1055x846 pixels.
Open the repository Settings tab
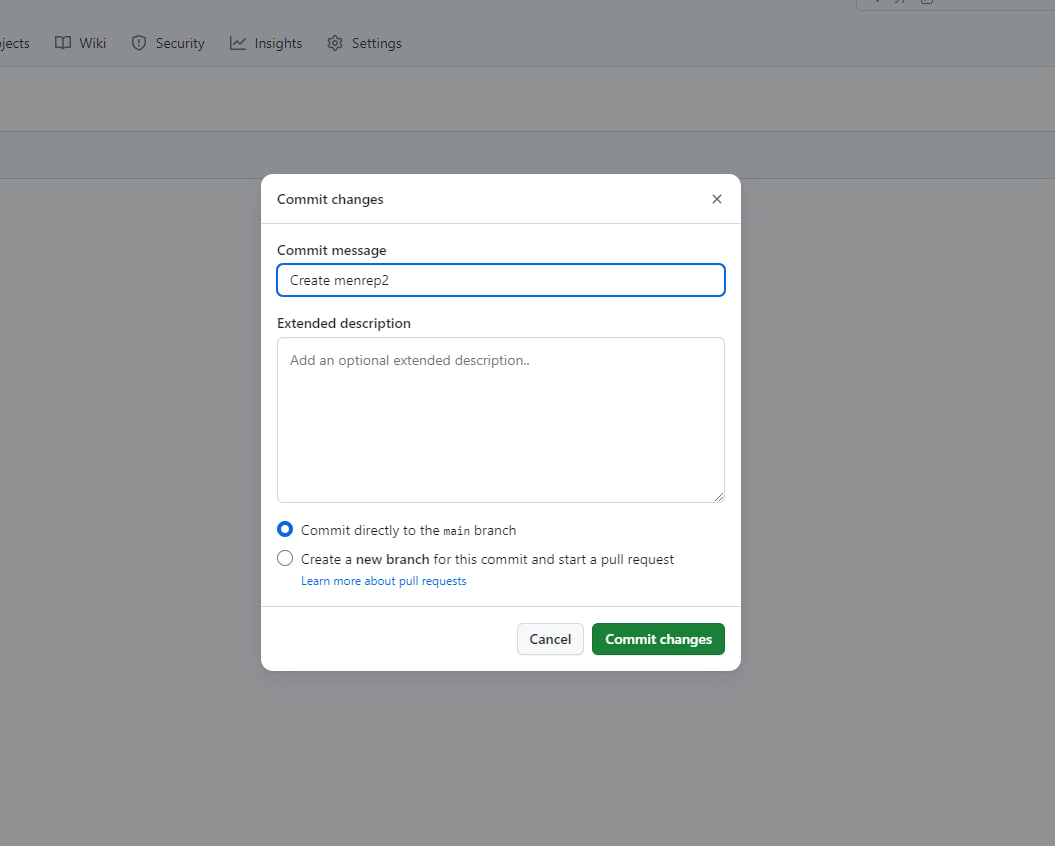tap(376, 43)
